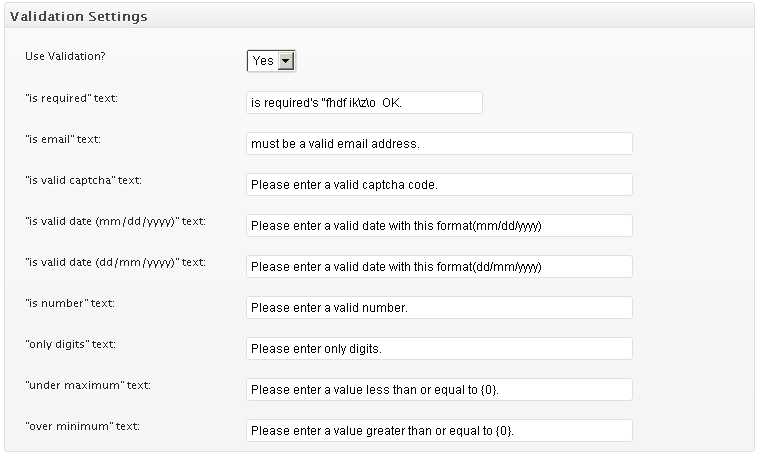Click the "greater than or equal to" field
The height and width of the screenshot is (454, 758).
439,431
